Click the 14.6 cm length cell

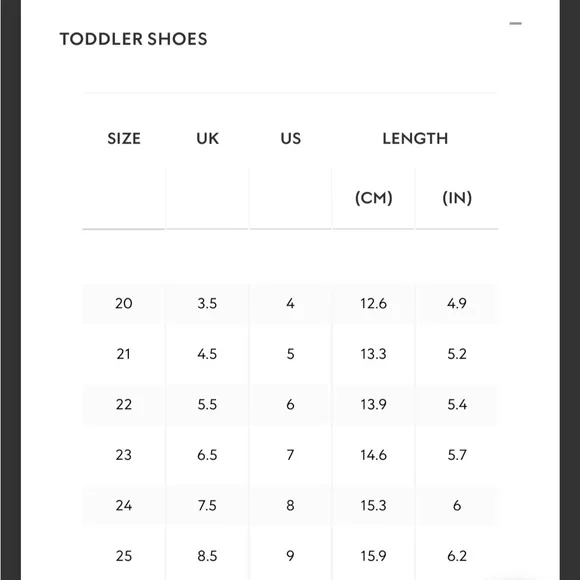tap(374, 455)
